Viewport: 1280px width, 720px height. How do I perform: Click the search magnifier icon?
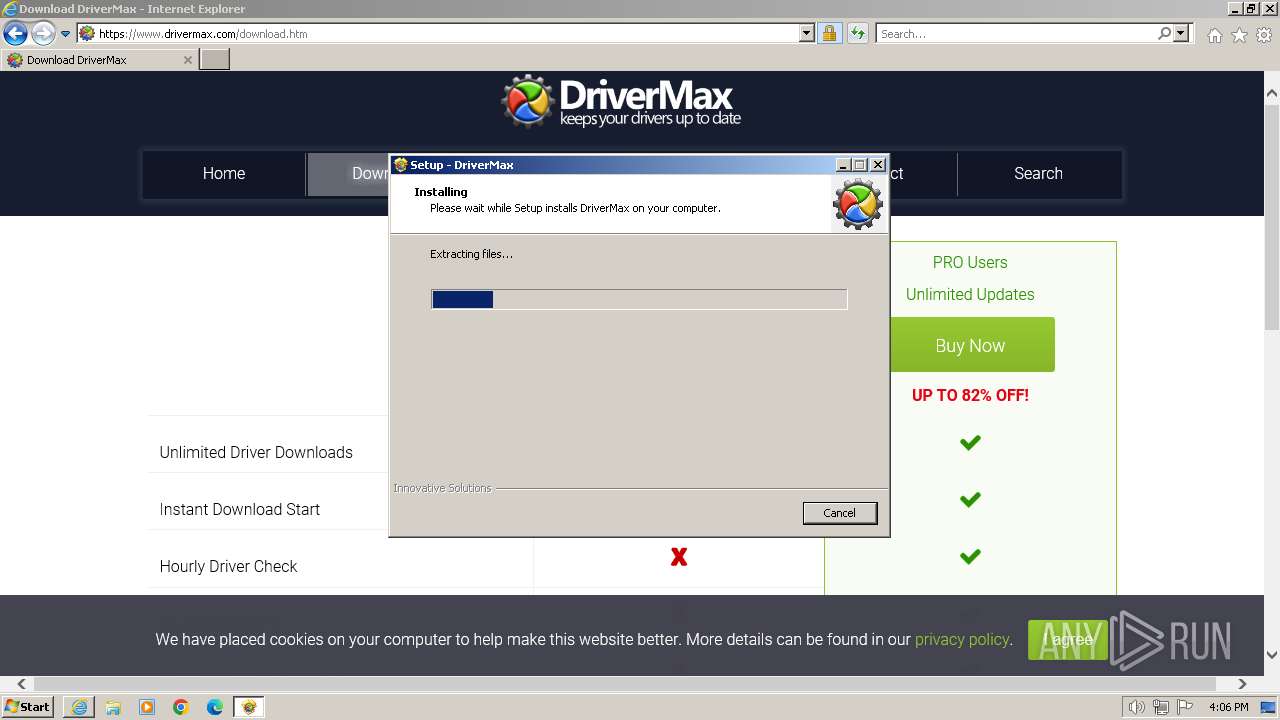click(x=1164, y=34)
